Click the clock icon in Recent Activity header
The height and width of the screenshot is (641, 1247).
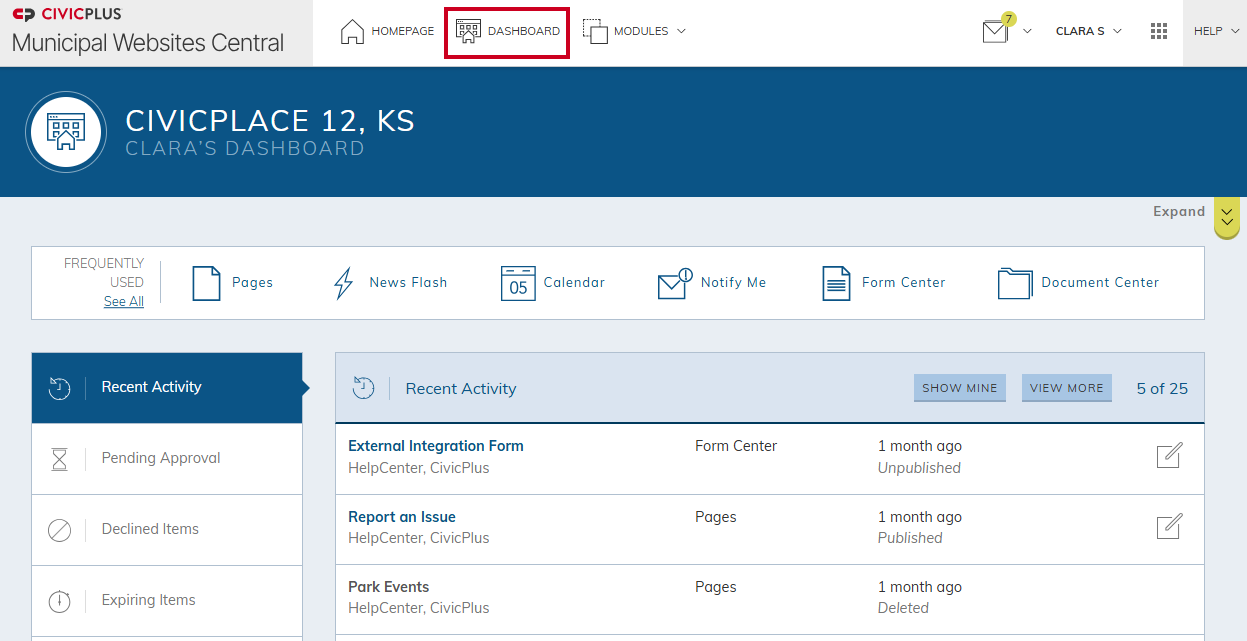[x=364, y=388]
